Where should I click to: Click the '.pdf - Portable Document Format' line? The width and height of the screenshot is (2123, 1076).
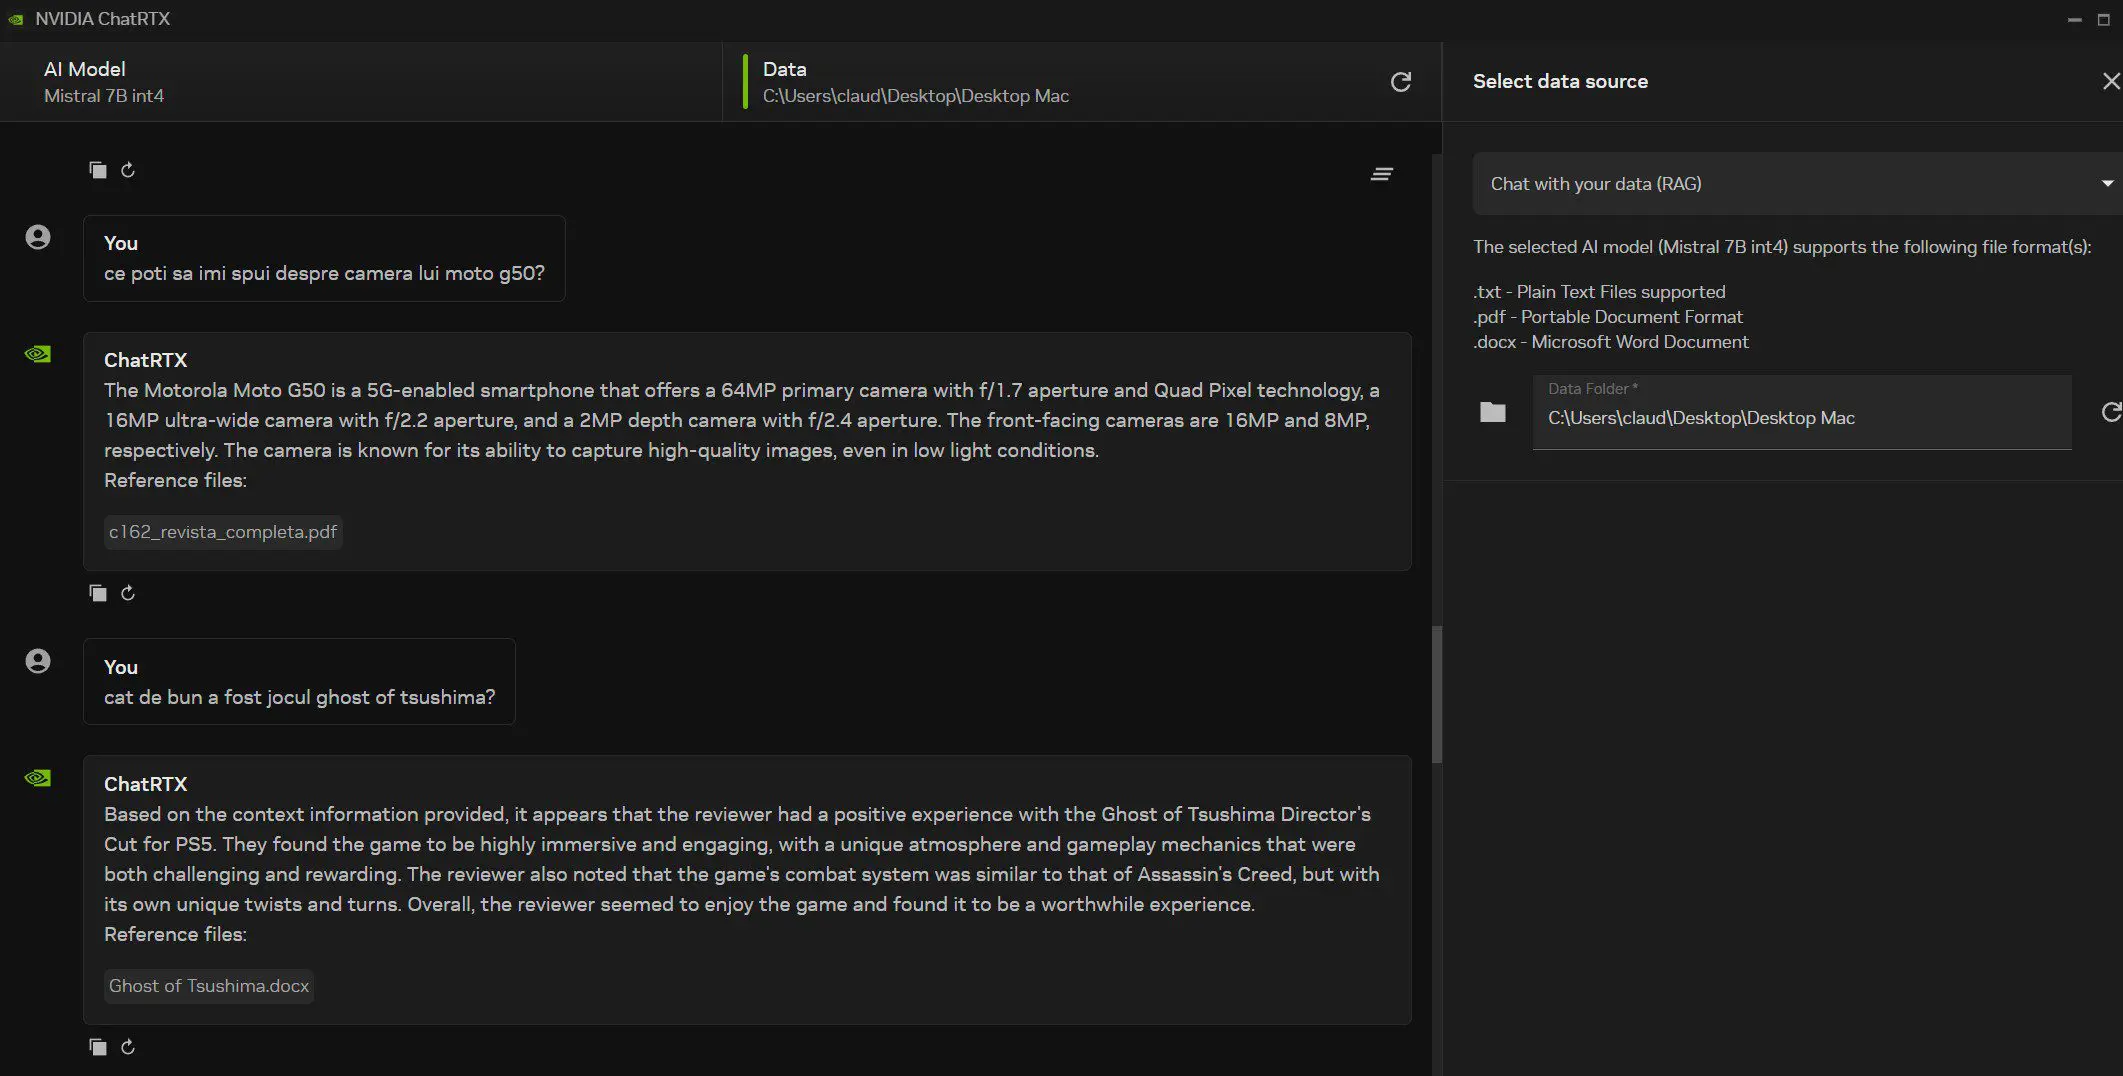pyautogui.click(x=1608, y=317)
